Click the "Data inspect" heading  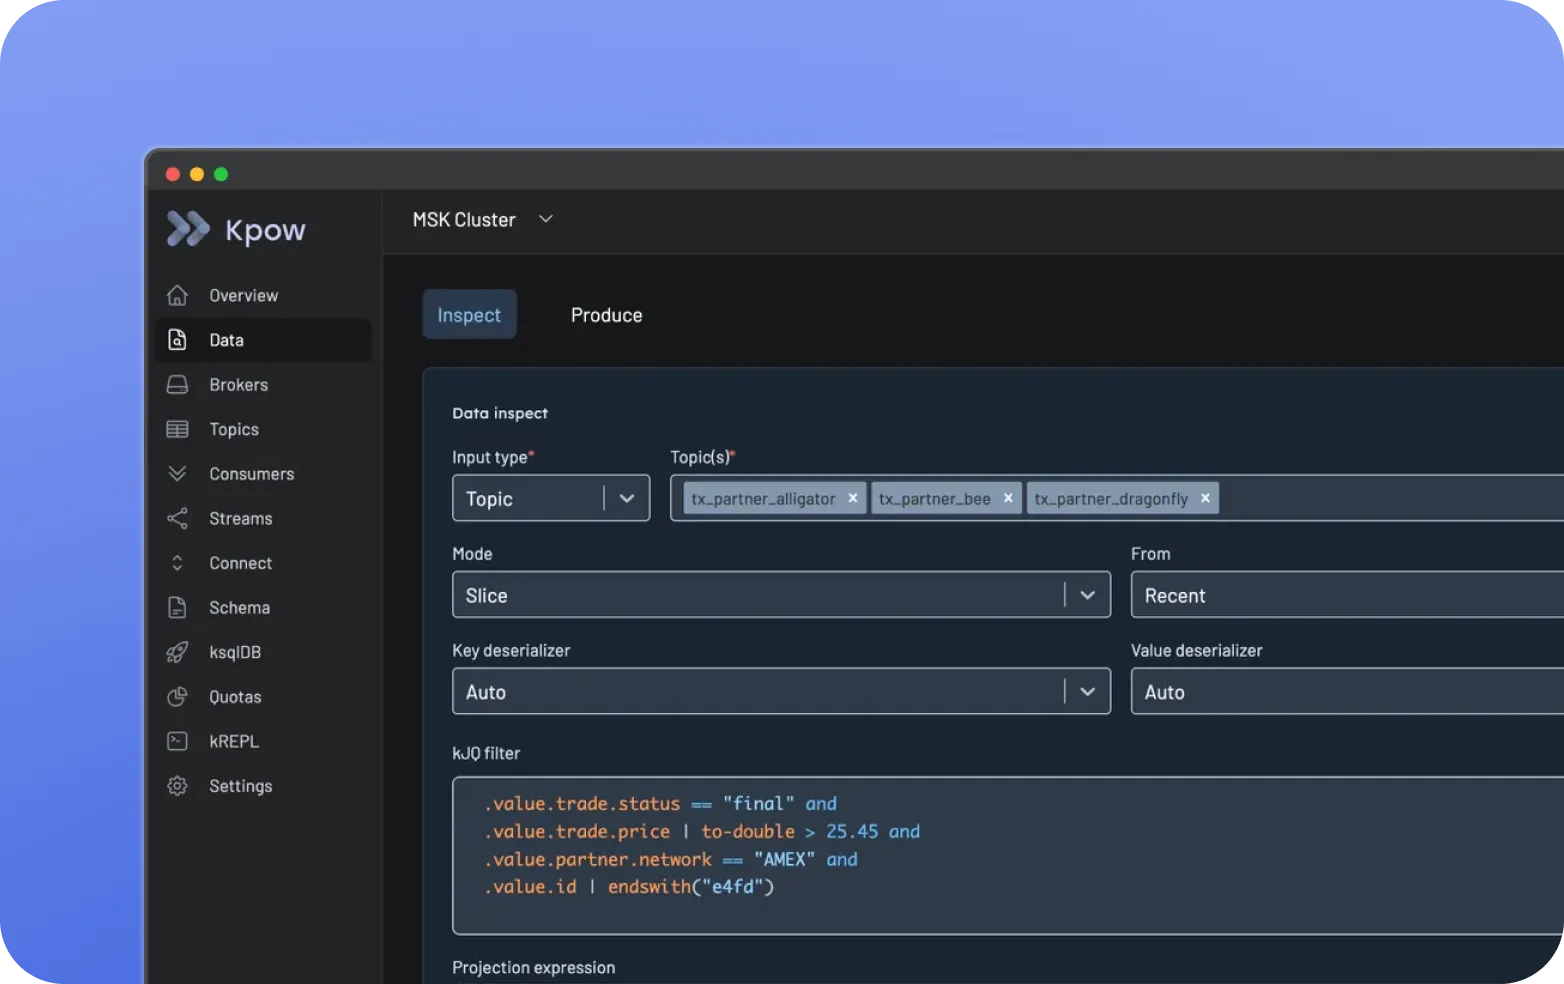500,413
